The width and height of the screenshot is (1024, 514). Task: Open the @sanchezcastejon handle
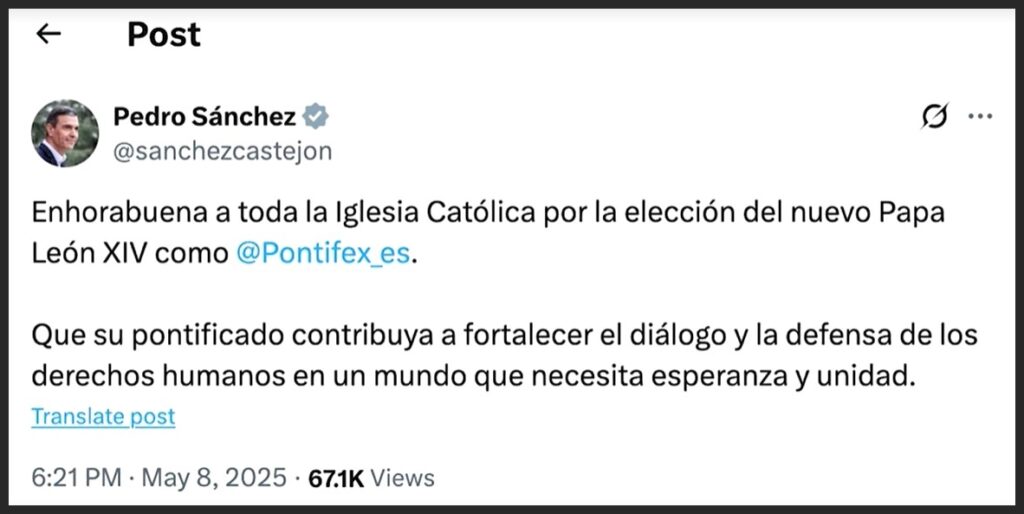tap(222, 151)
